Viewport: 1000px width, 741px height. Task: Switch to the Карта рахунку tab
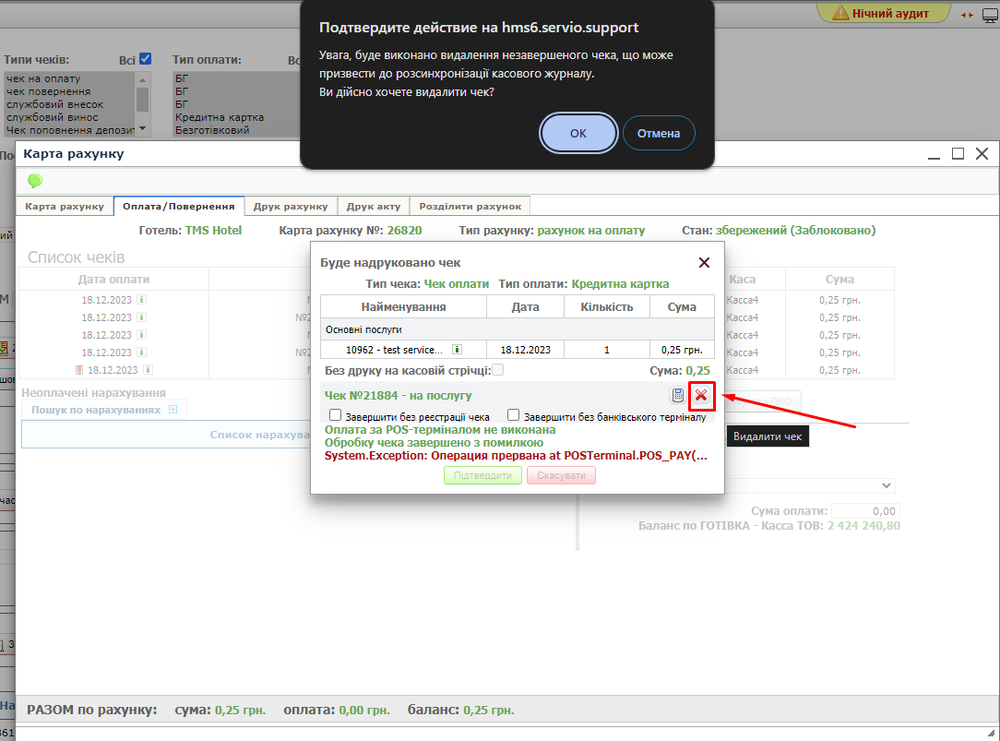[x=65, y=206]
